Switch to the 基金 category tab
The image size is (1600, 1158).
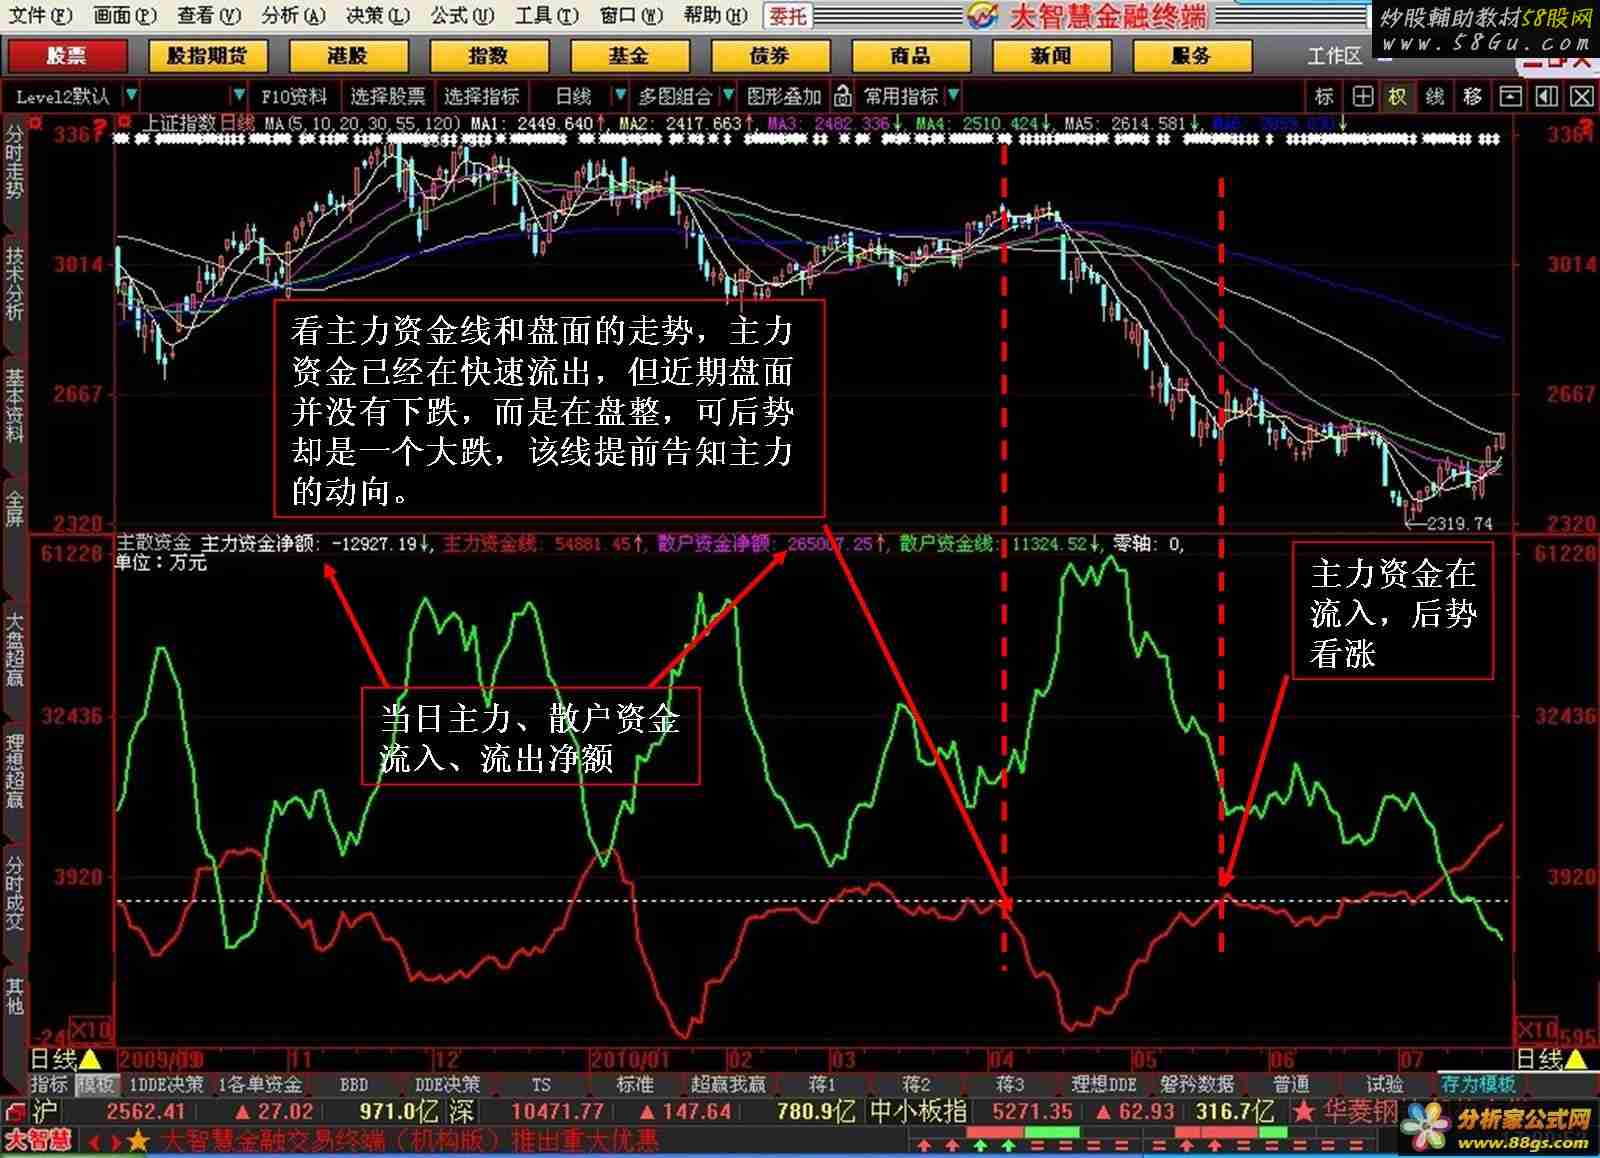629,56
